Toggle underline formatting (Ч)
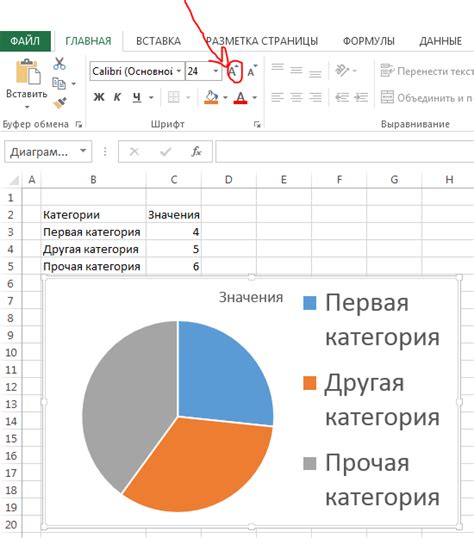 click(x=137, y=97)
